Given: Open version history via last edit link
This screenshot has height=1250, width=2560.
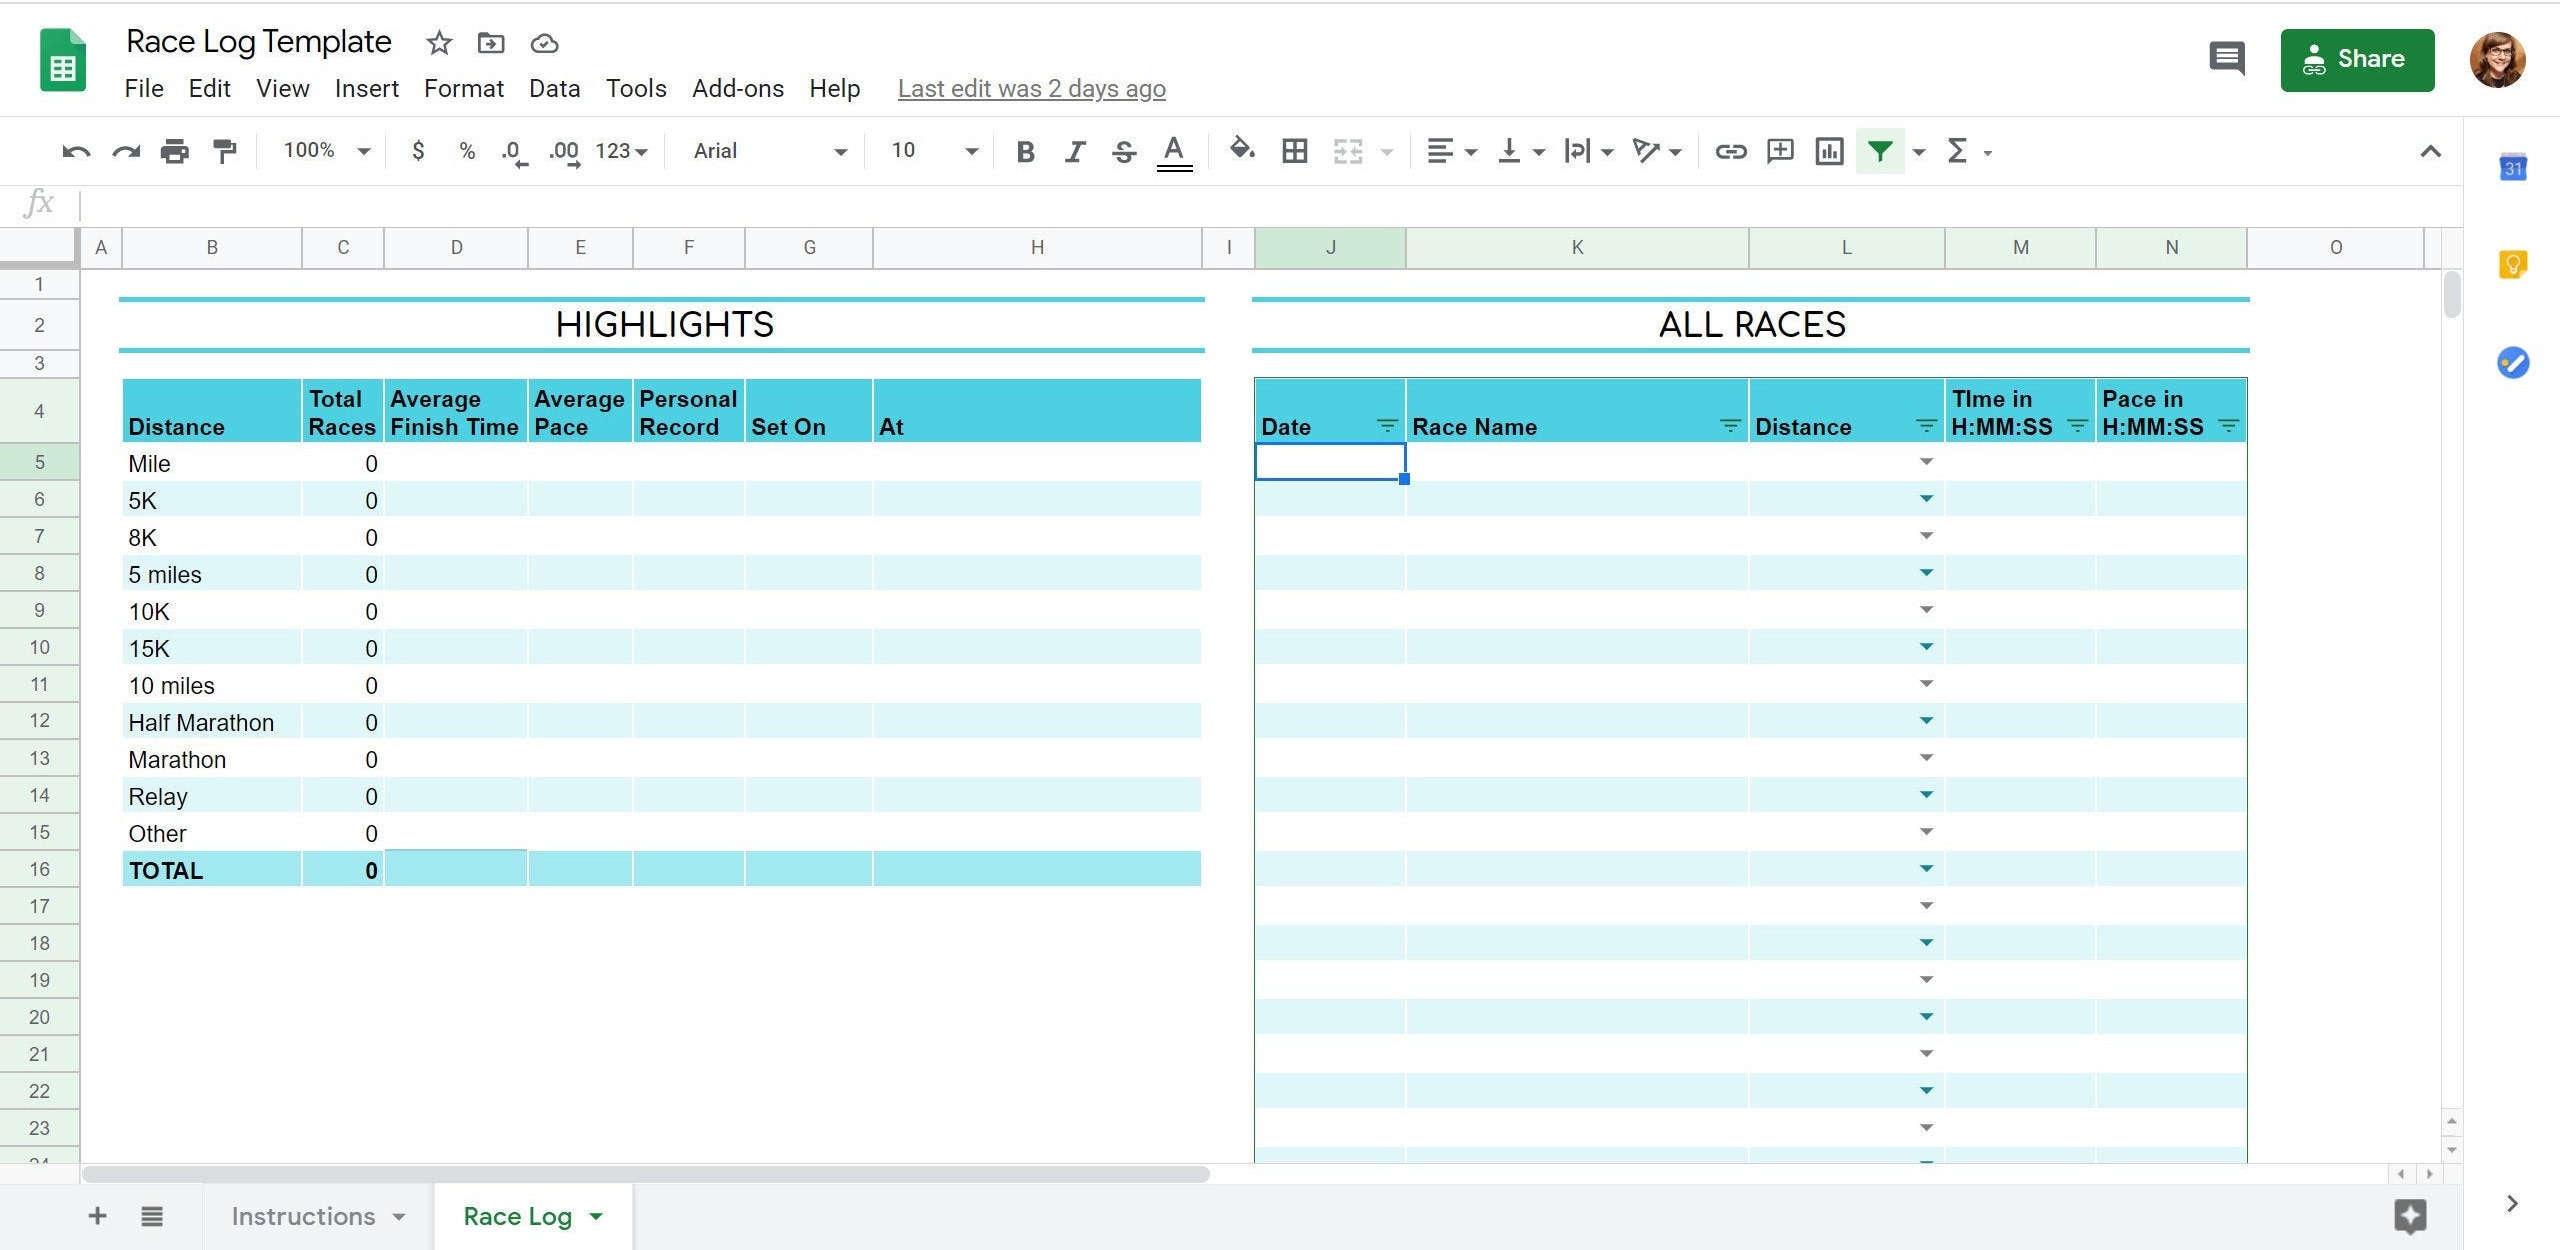Looking at the screenshot, I should [x=1031, y=88].
